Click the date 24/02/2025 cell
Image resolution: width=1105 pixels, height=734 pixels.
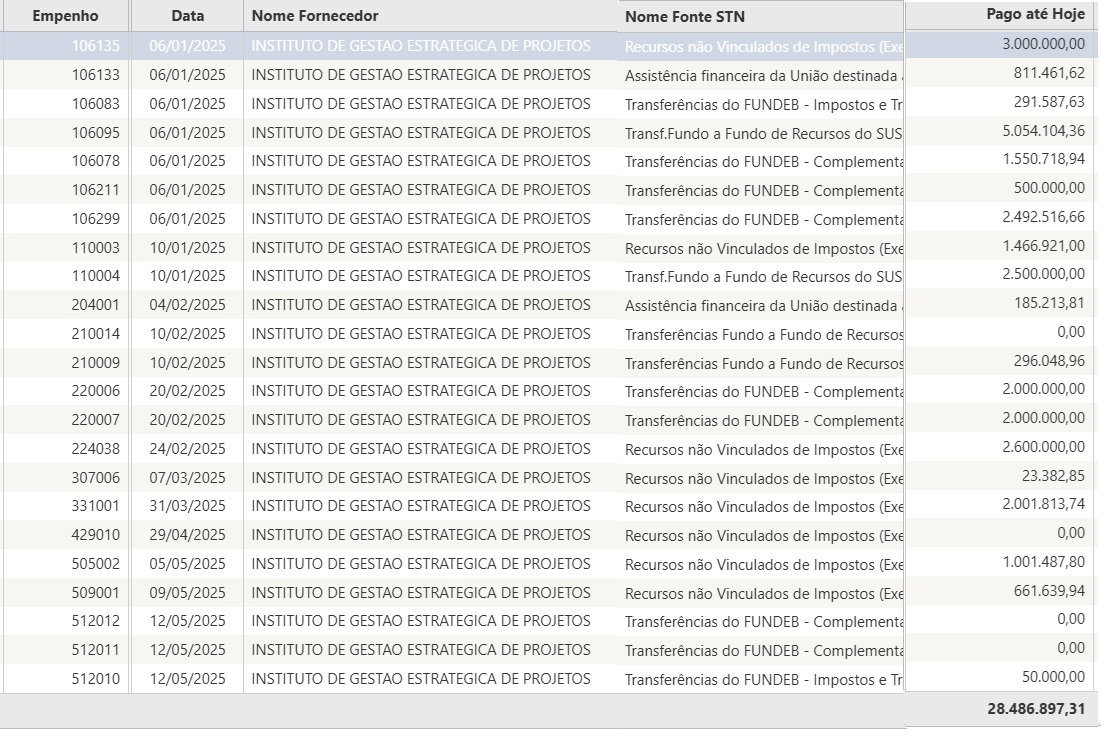click(x=188, y=449)
